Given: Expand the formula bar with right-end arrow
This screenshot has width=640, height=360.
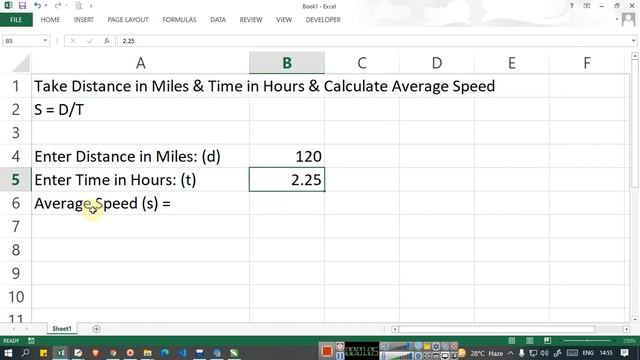Looking at the screenshot, I should [633, 41].
